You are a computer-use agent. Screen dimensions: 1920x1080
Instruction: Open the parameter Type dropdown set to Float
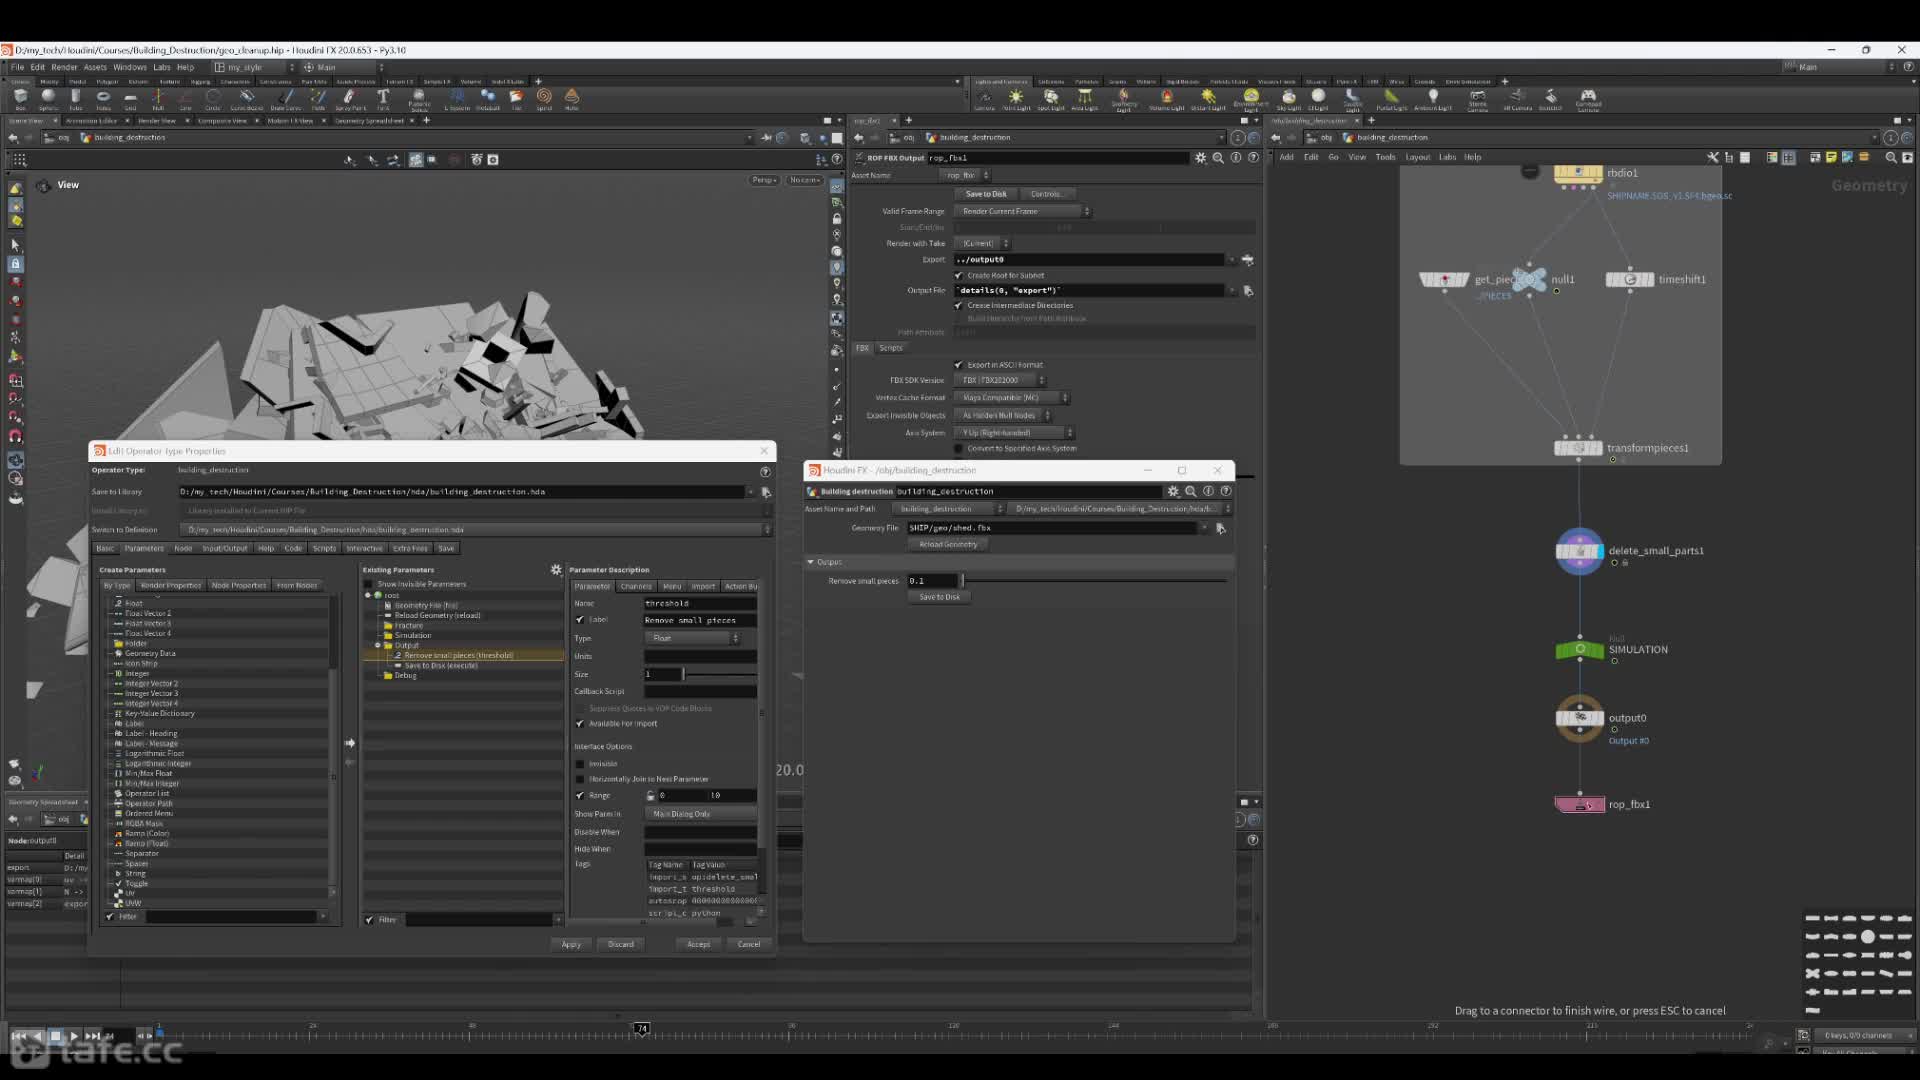point(692,638)
